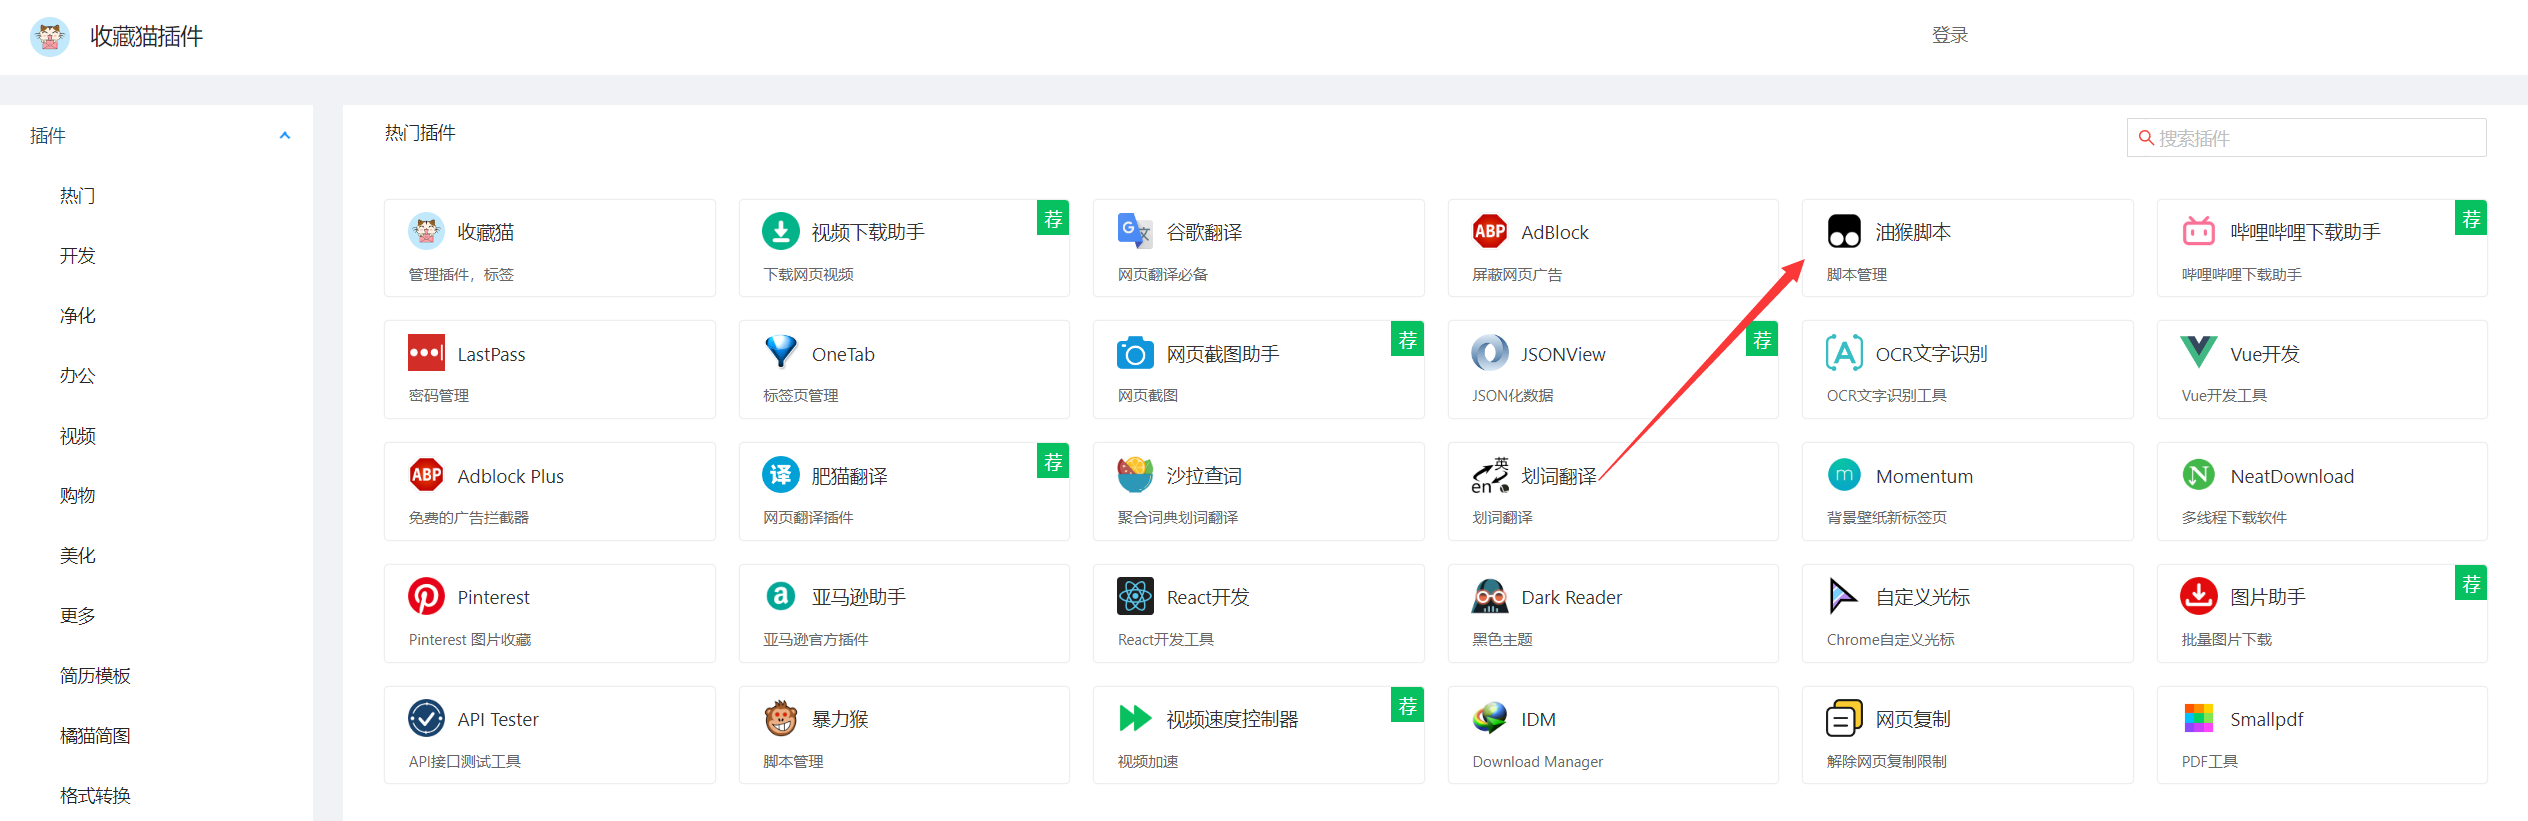This screenshot has width=2528, height=821.
Task: Select 热门 in the sidebar
Action: 78,196
